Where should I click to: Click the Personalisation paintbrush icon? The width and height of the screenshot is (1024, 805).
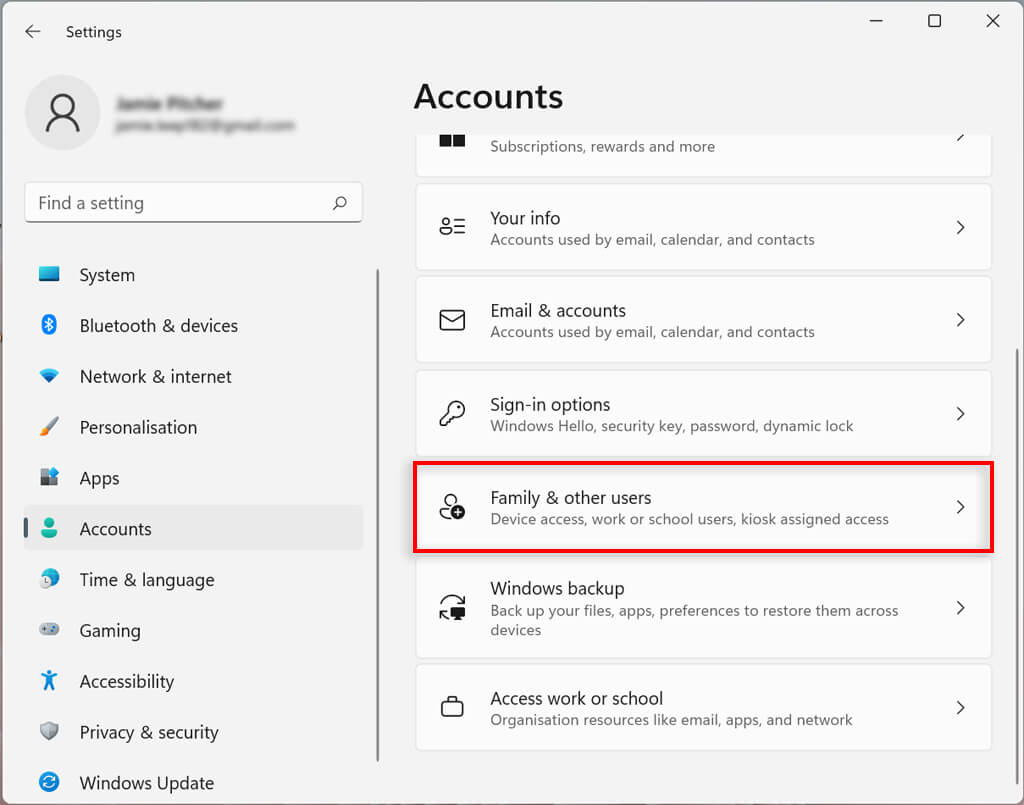[x=49, y=427]
